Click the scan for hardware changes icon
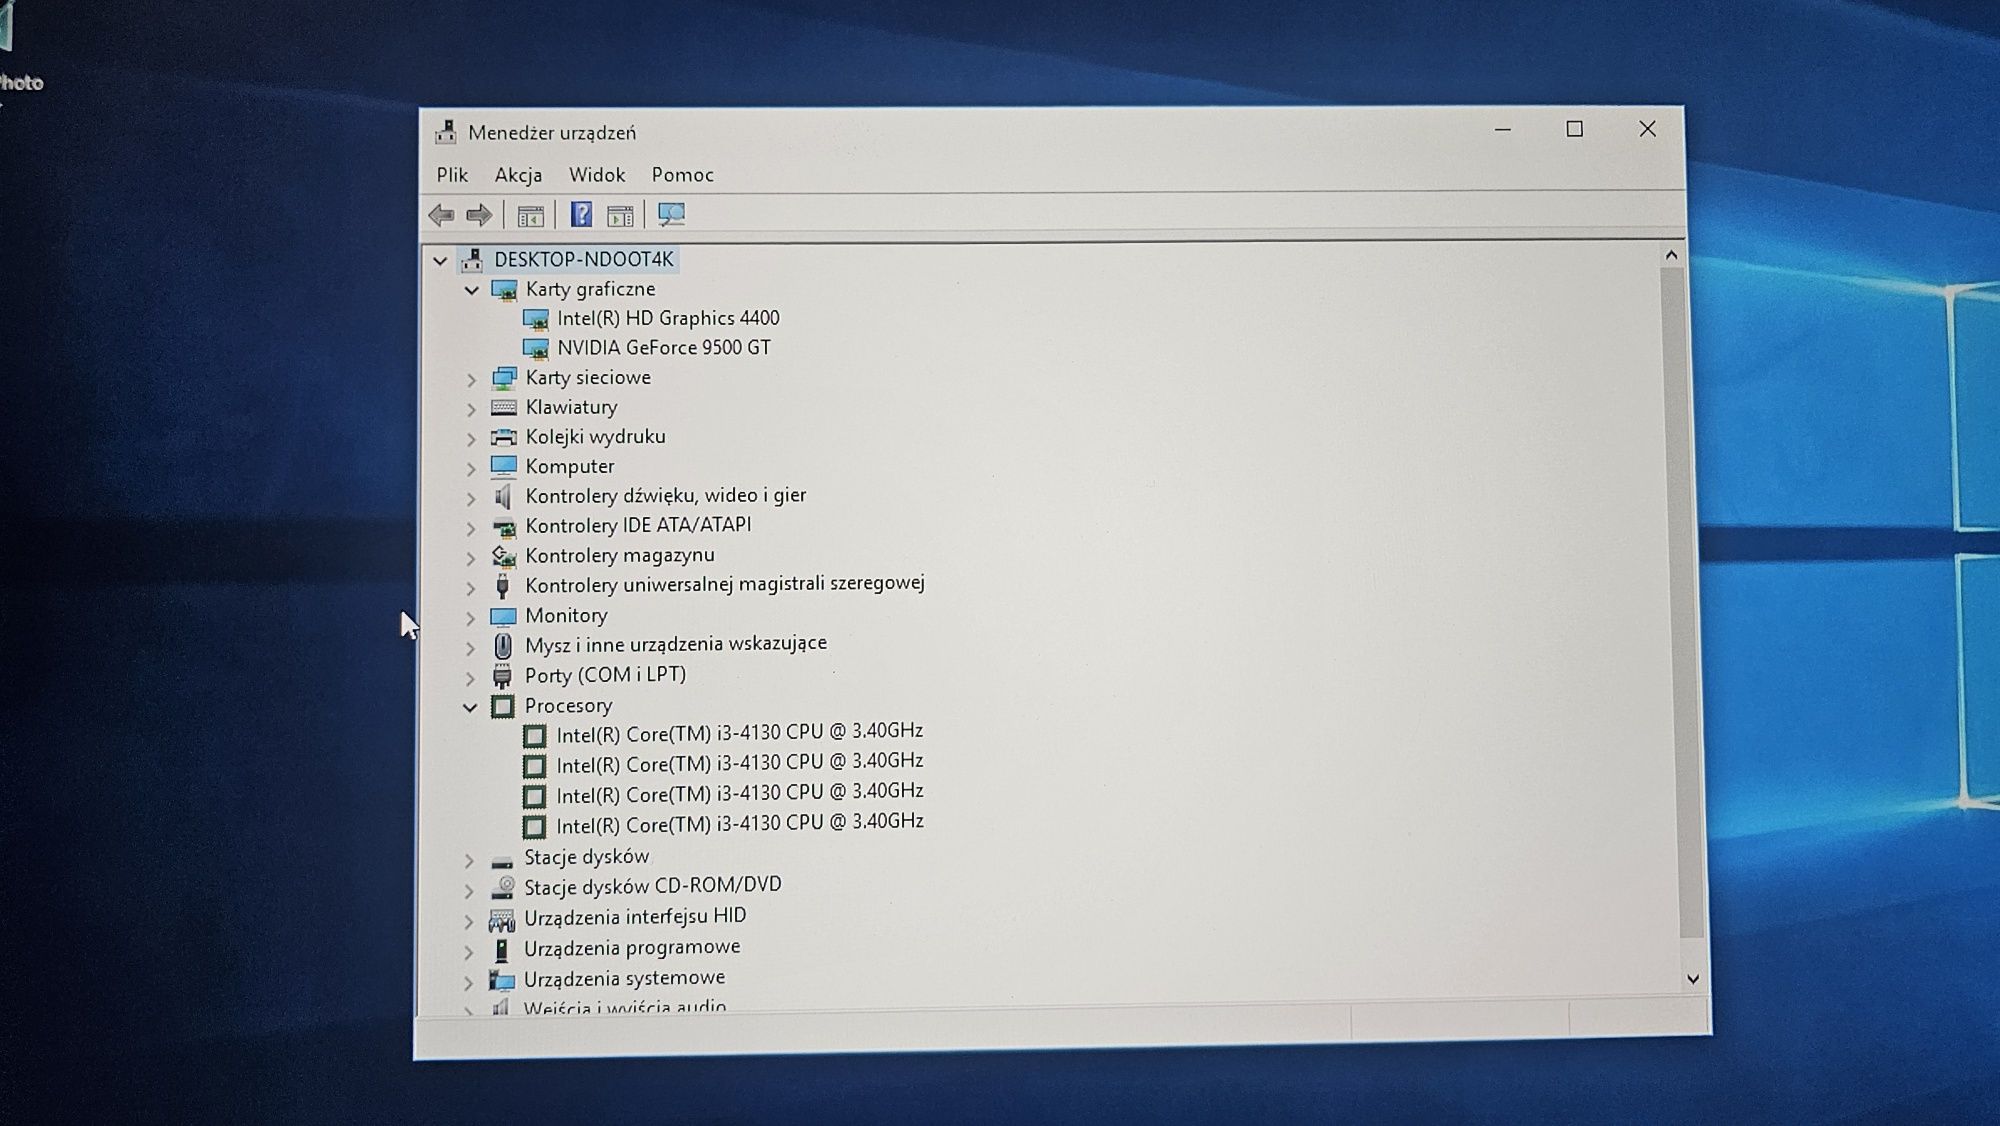This screenshot has height=1126, width=2000. pyautogui.click(x=671, y=214)
